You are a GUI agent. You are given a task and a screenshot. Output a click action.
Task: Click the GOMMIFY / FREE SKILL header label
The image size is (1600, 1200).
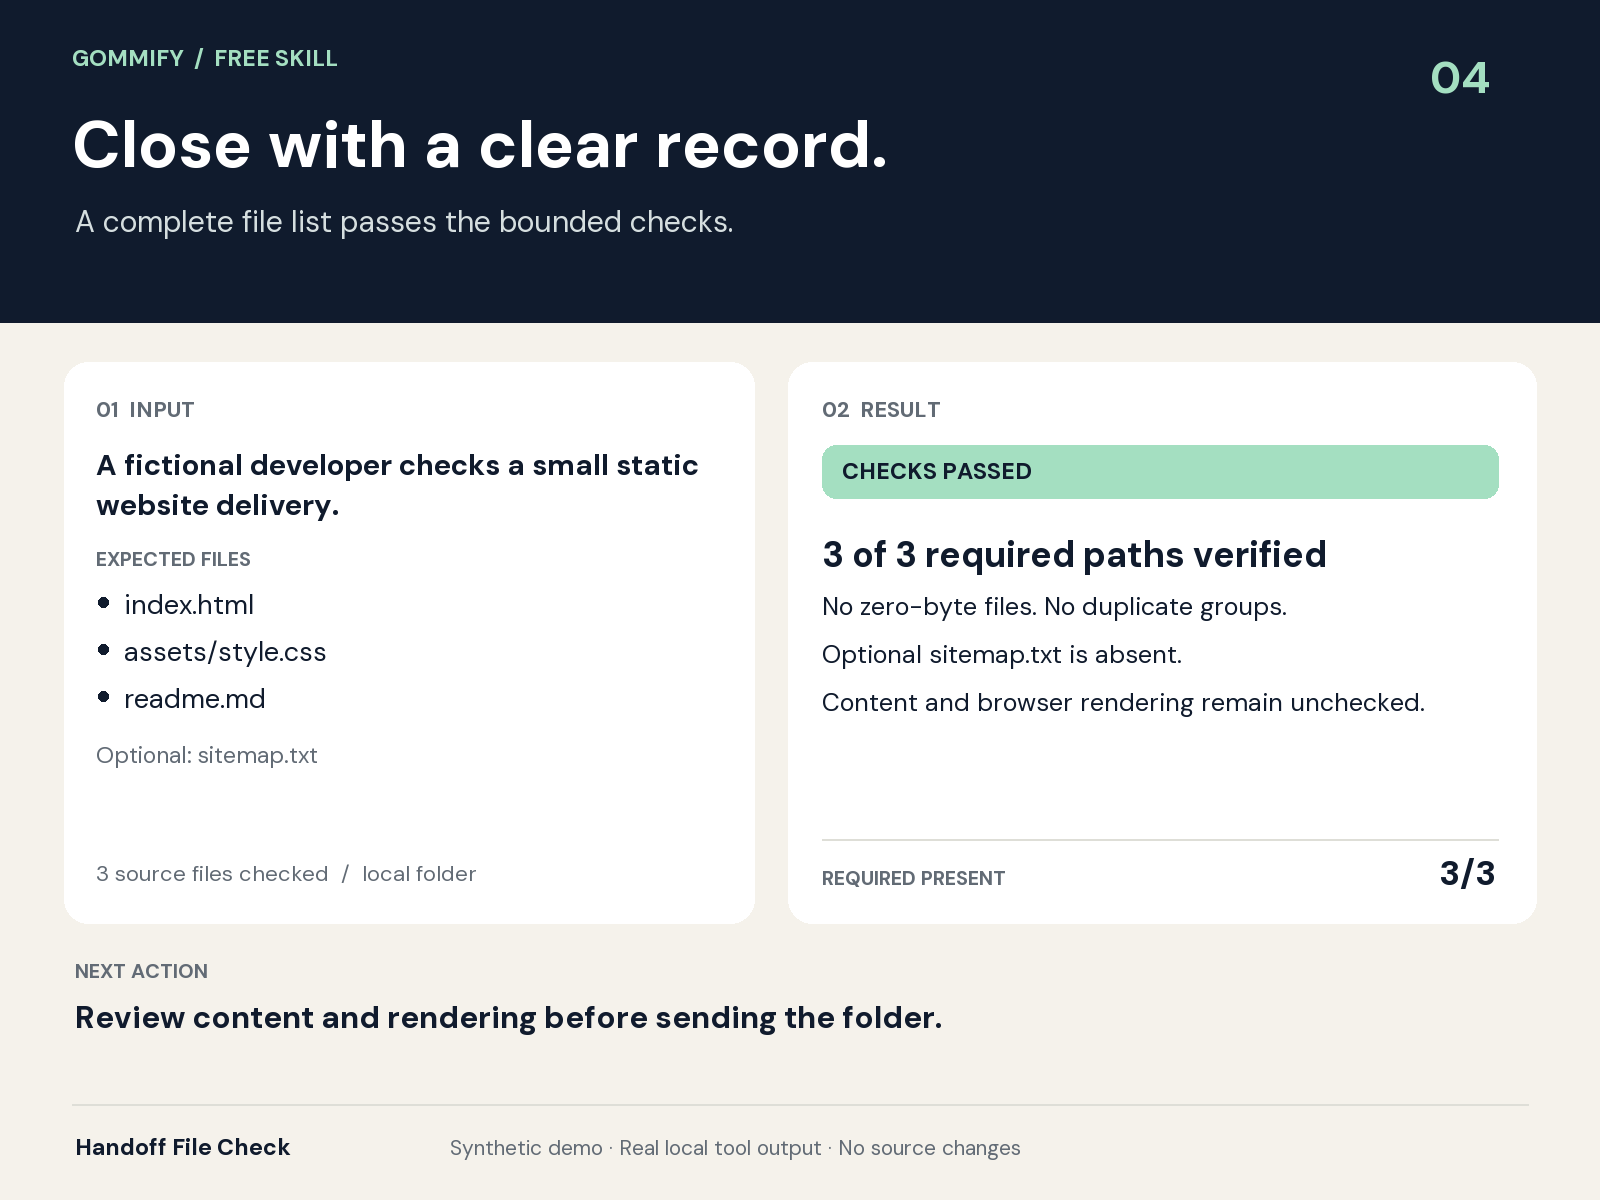[205, 58]
